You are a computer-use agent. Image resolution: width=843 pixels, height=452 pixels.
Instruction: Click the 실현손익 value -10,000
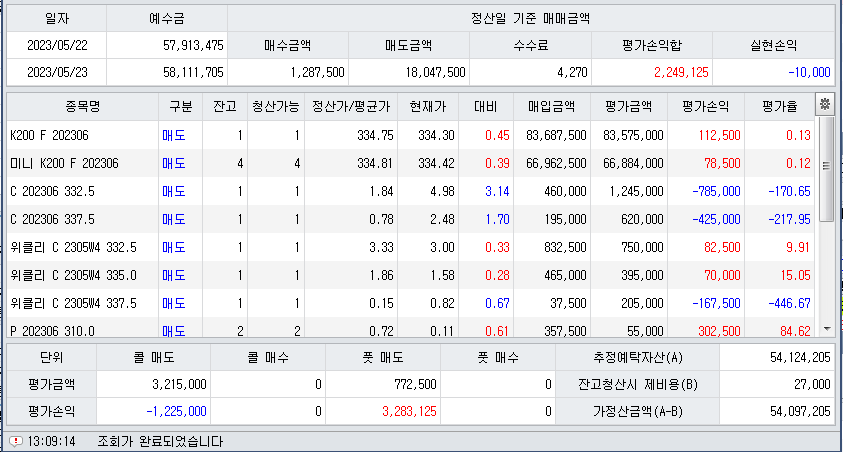point(809,72)
